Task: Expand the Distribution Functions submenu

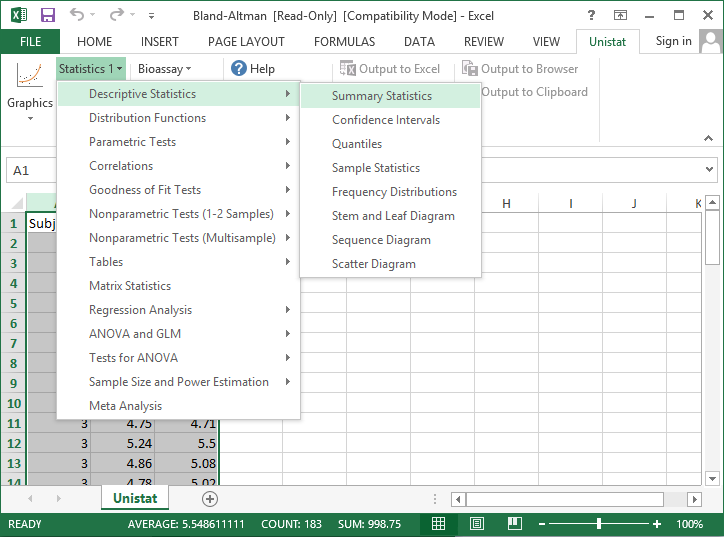Action: point(178,118)
